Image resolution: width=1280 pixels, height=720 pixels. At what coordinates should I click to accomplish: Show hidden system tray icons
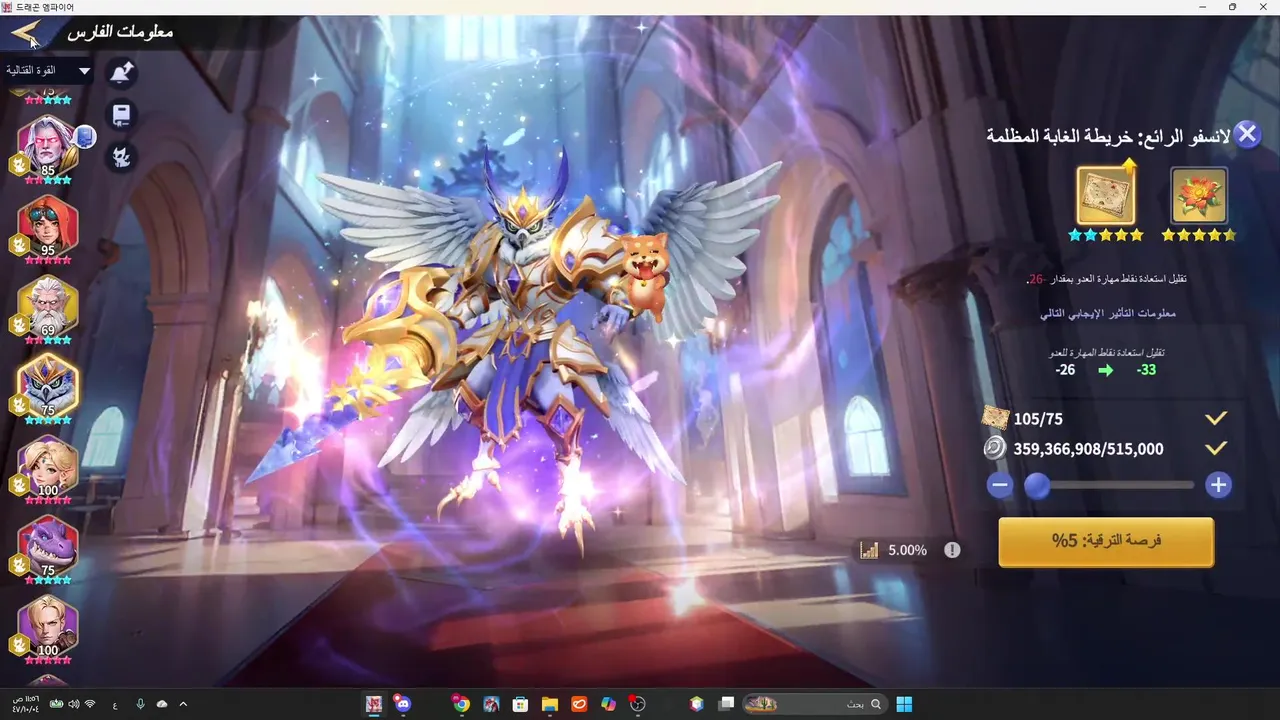click(x=182, y=704)
